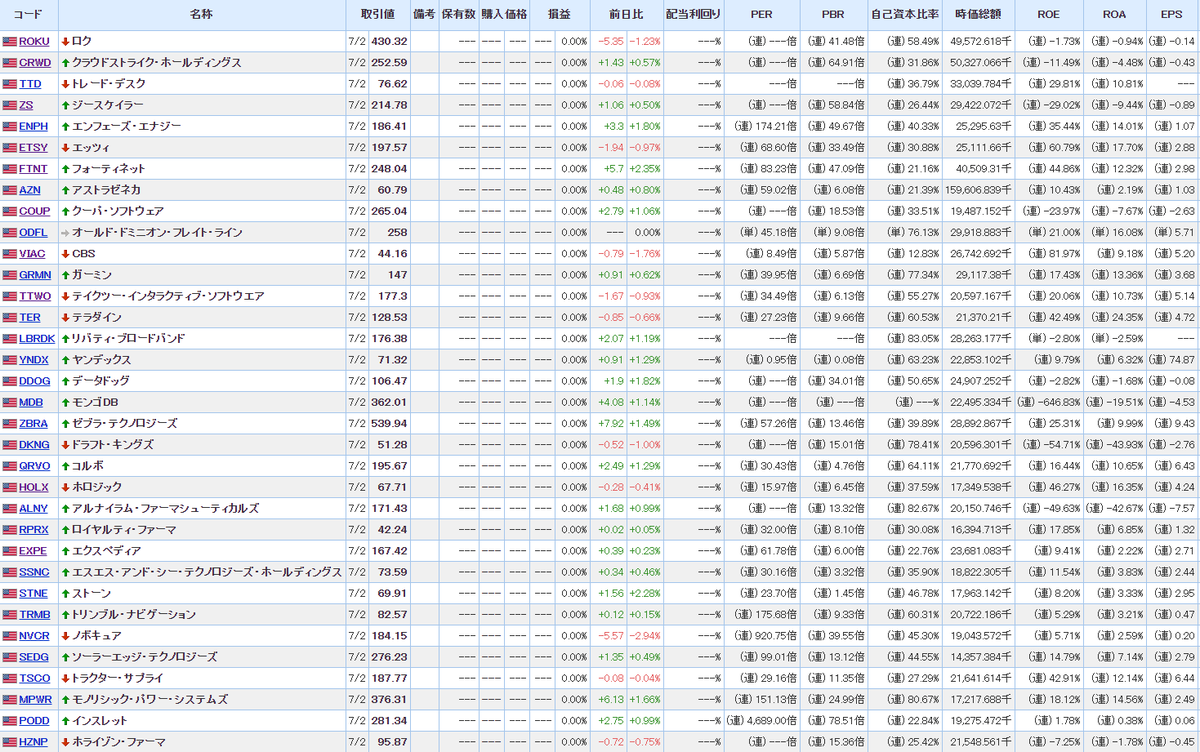Click the company name フォーティネット

108,169
